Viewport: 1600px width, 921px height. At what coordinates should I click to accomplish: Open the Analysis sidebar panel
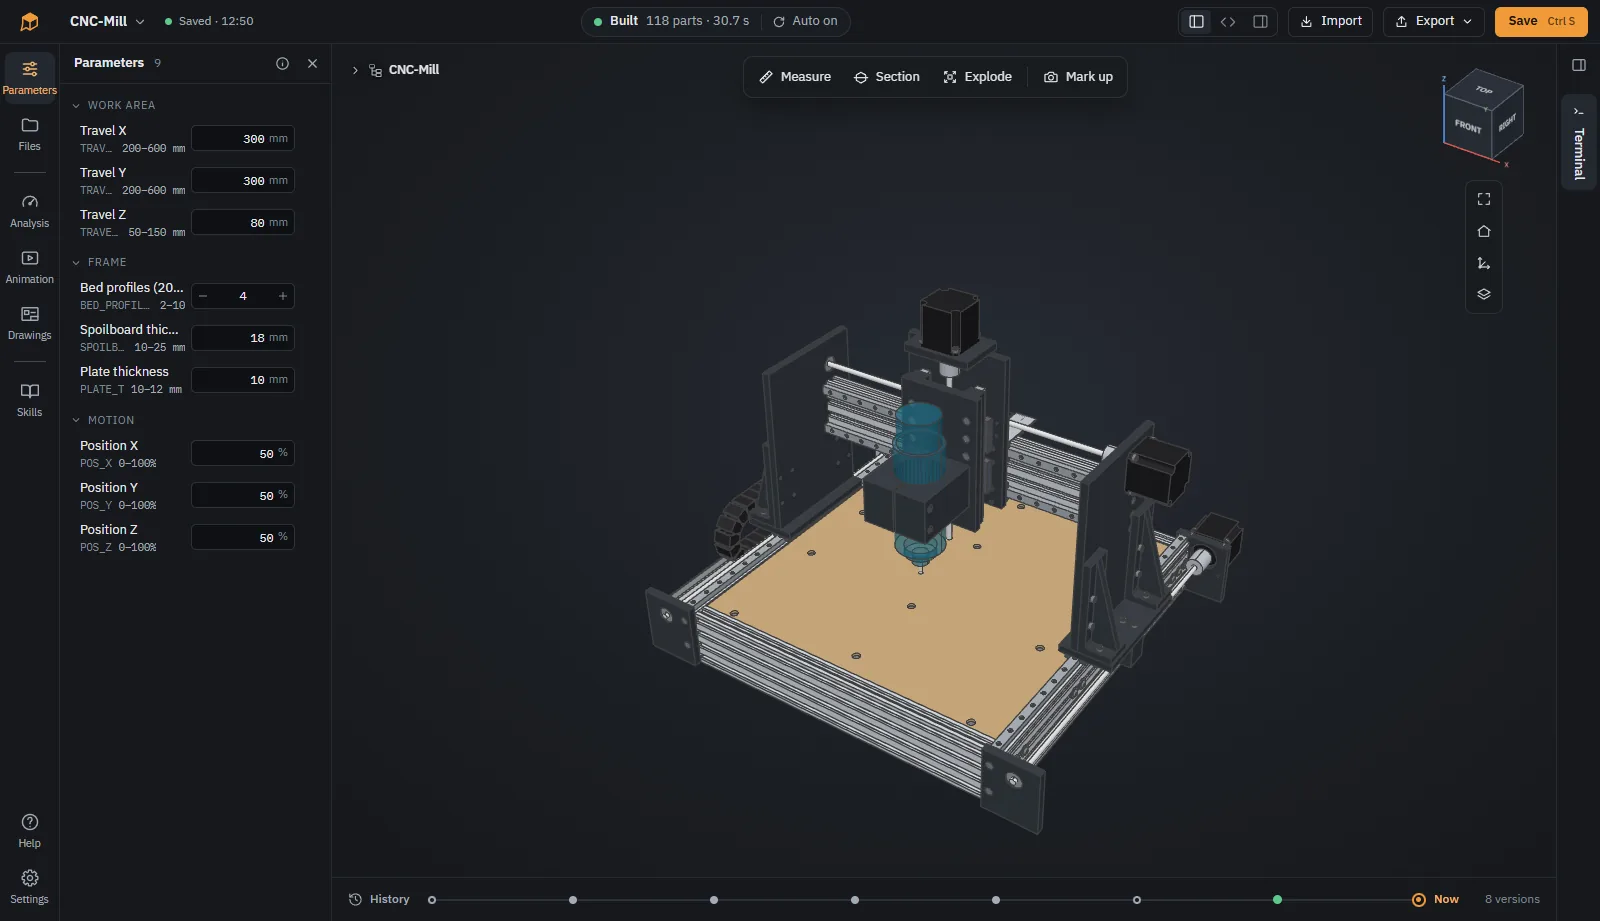click(29, 211)
